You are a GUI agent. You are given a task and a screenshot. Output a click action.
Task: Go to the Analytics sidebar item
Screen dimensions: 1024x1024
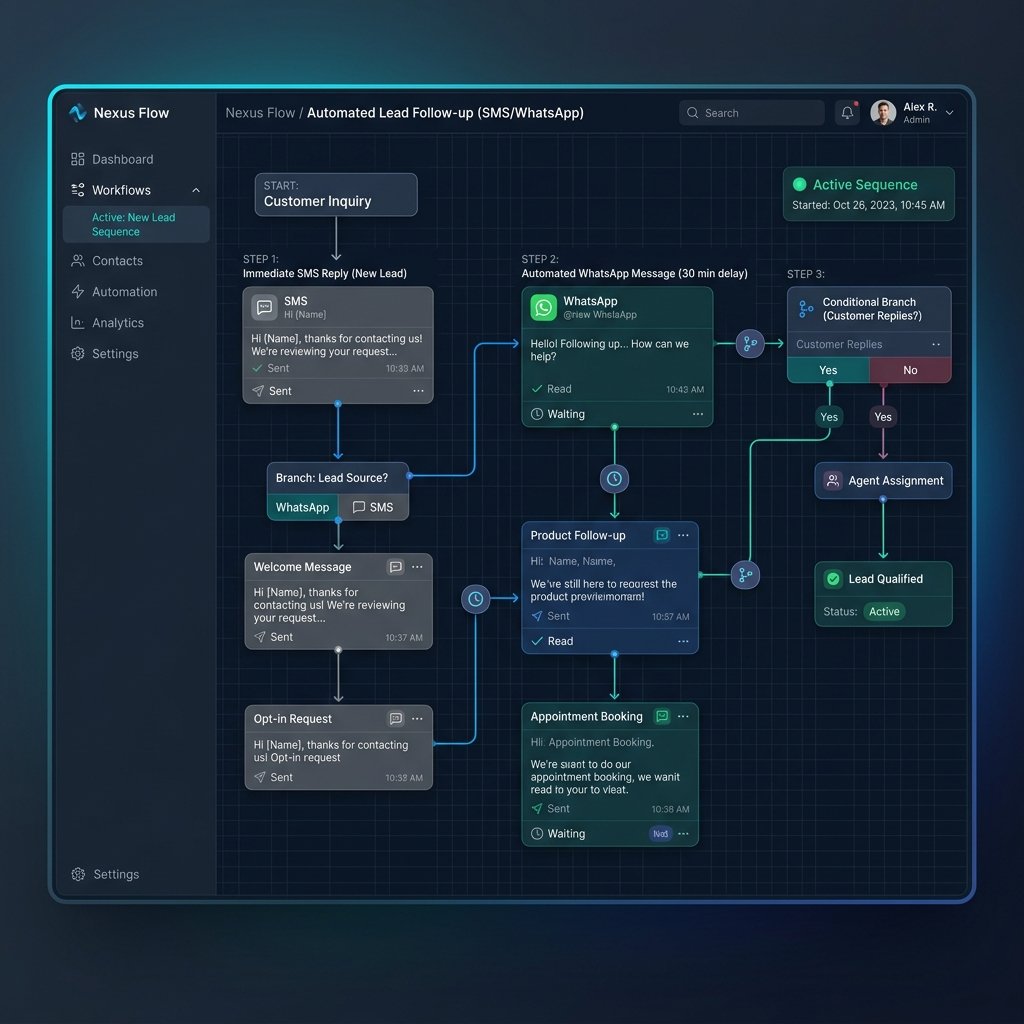point(117,323)
